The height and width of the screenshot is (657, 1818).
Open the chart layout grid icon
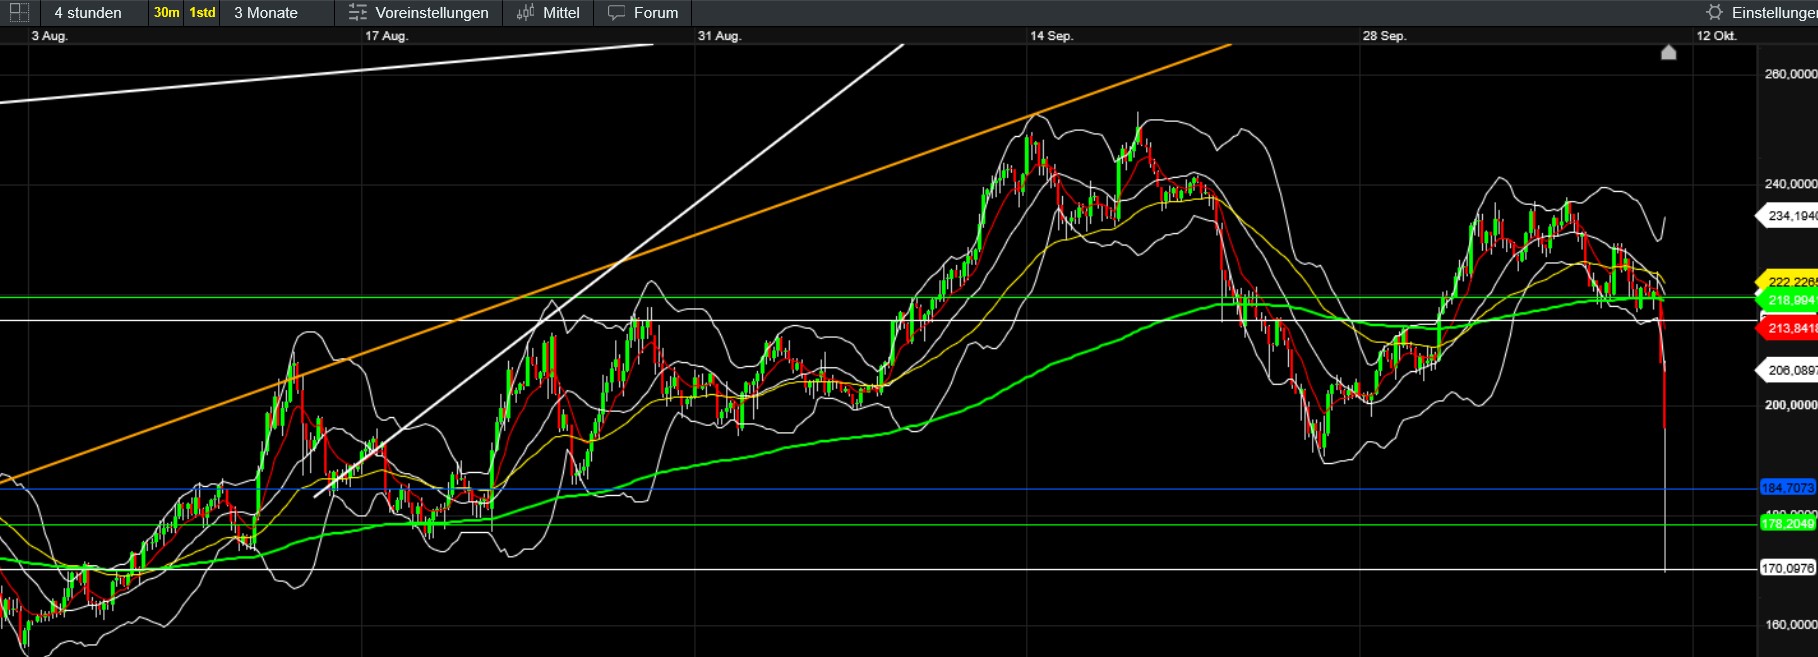point(18,13)
